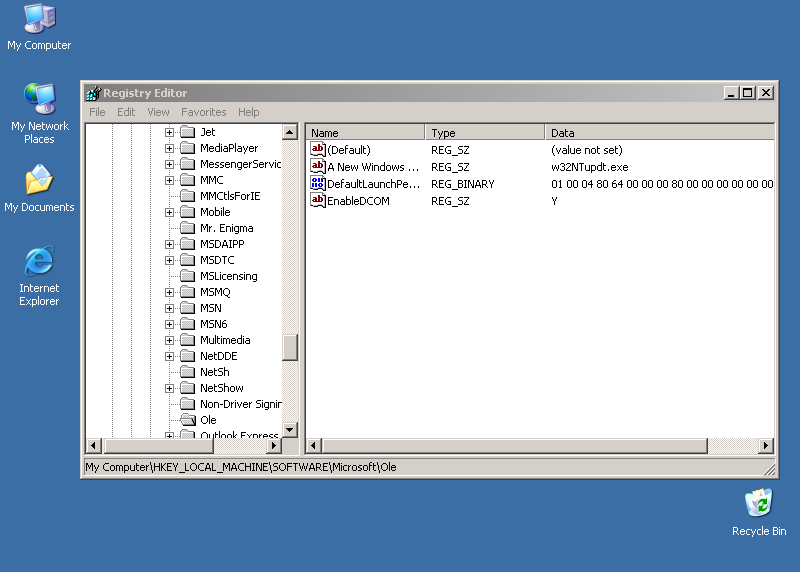This screenshot has height=572, width=800.
Task: Click the open Ole folder icon
Action: pyautogui.click(x=188, y=420)
